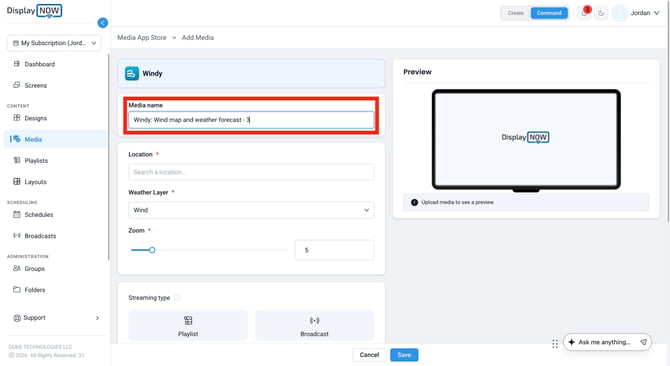Collapse sidebar with the blue arrow button
Screen dimensions: 670x366
click(103, 23)
